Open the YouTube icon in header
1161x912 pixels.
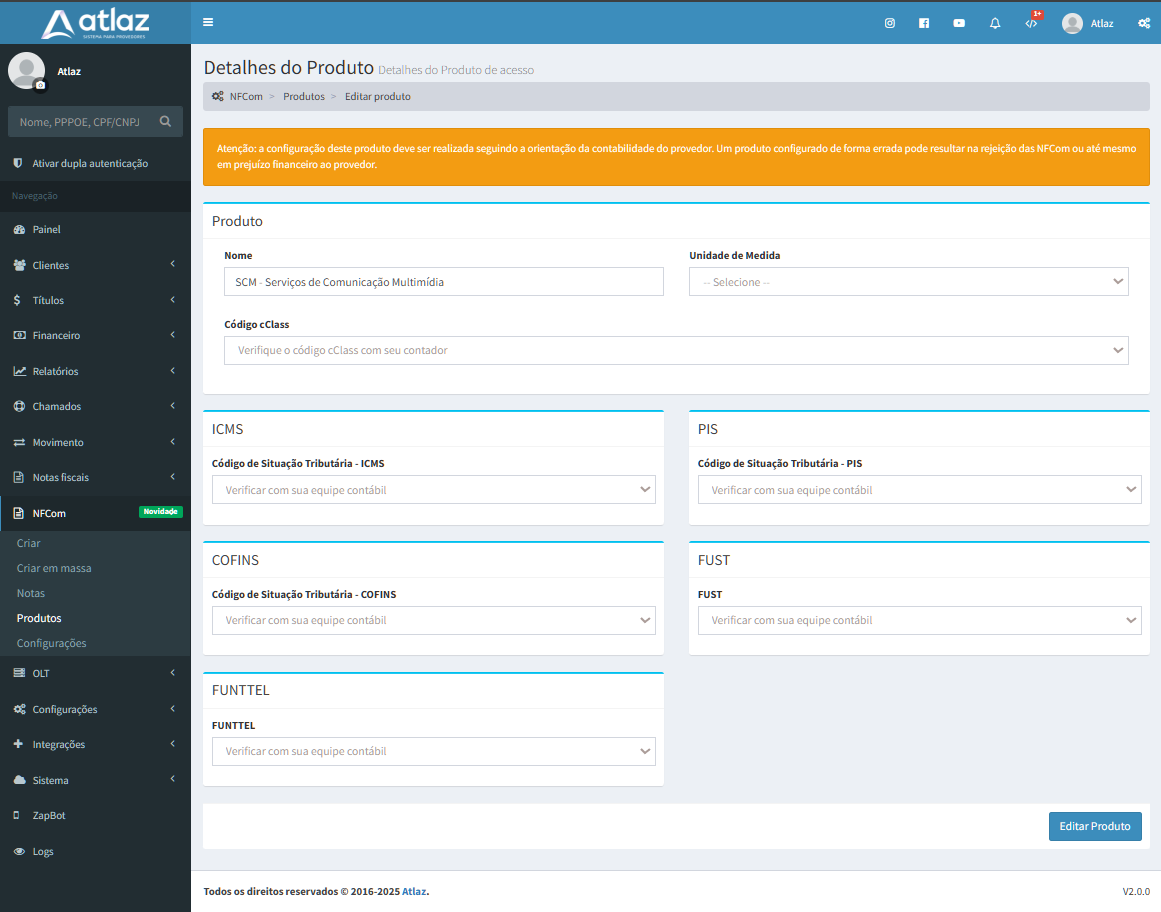(x=959, y=23)
